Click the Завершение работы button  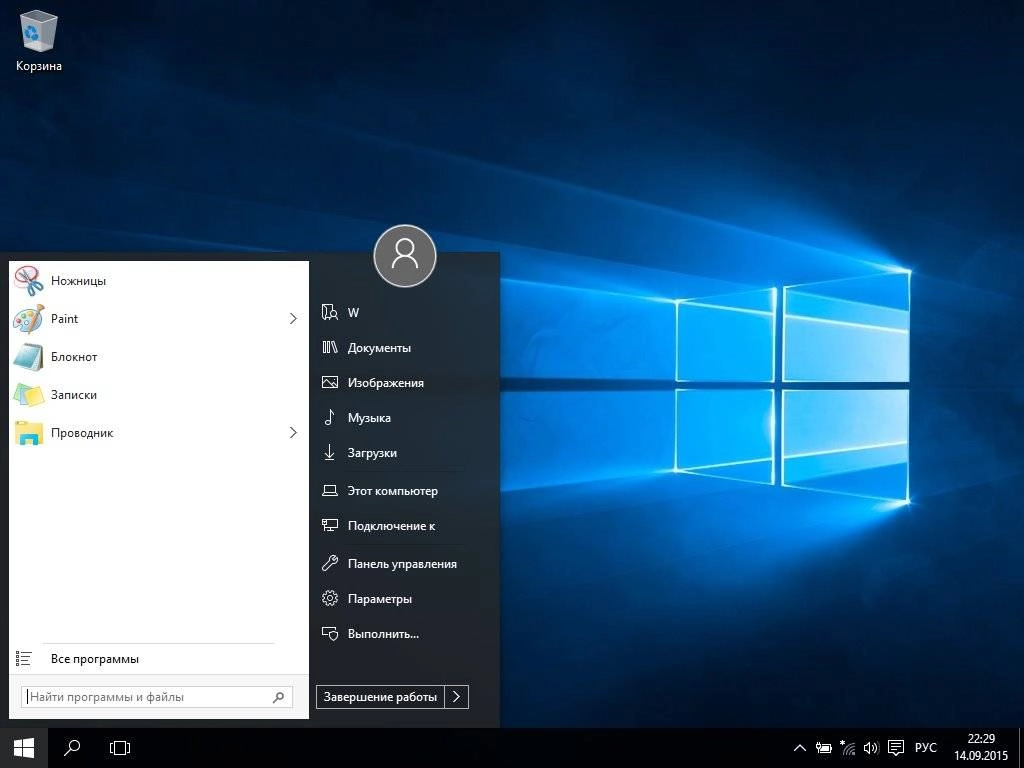point(380,697)
